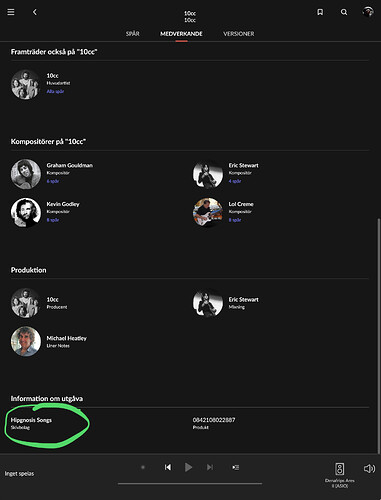Image resolution: width=381 pixels, height=500 pixels.
Task: Start playback with the play button
Action: tap(188, 467)
